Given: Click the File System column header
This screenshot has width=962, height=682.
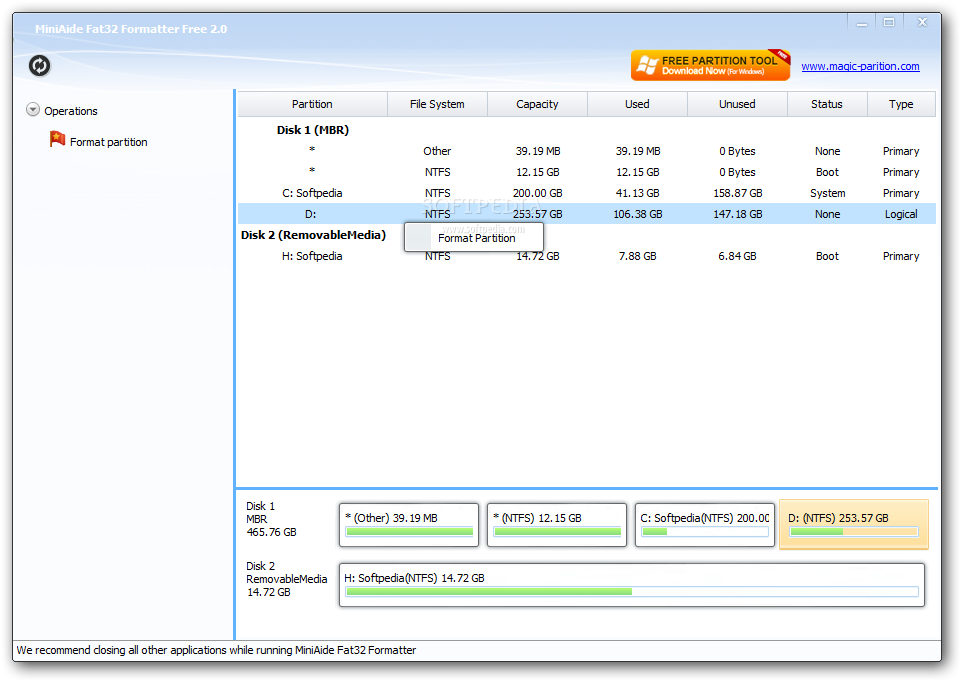Looking at the screenshot, I should (x=437, y=104).
